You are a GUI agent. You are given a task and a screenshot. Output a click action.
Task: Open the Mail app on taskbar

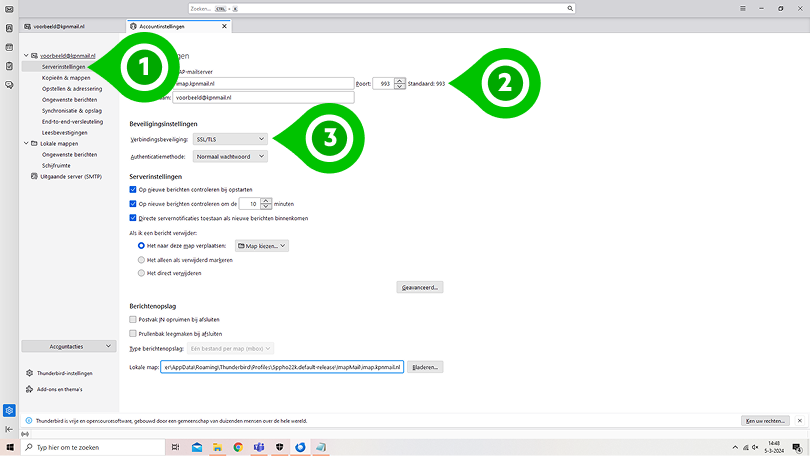point(197,447)
